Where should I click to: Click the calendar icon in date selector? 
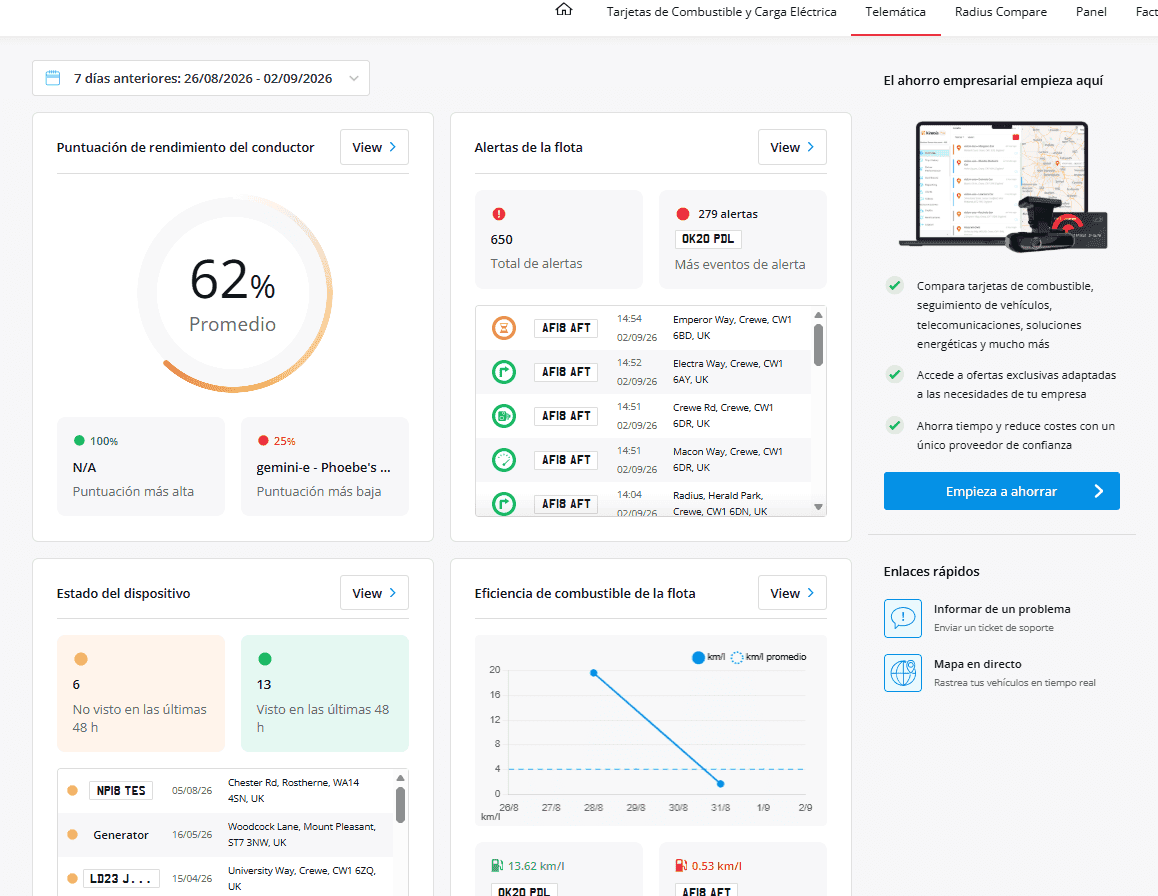(52, 78)
